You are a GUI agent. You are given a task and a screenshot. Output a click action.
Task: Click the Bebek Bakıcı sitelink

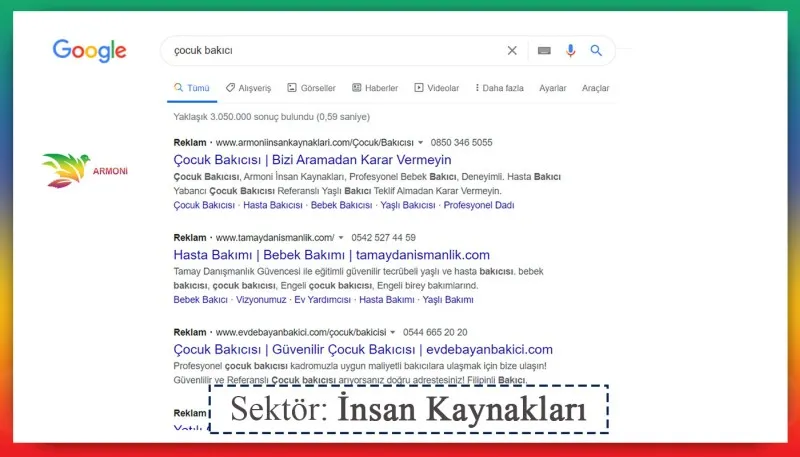coord(201,300)
